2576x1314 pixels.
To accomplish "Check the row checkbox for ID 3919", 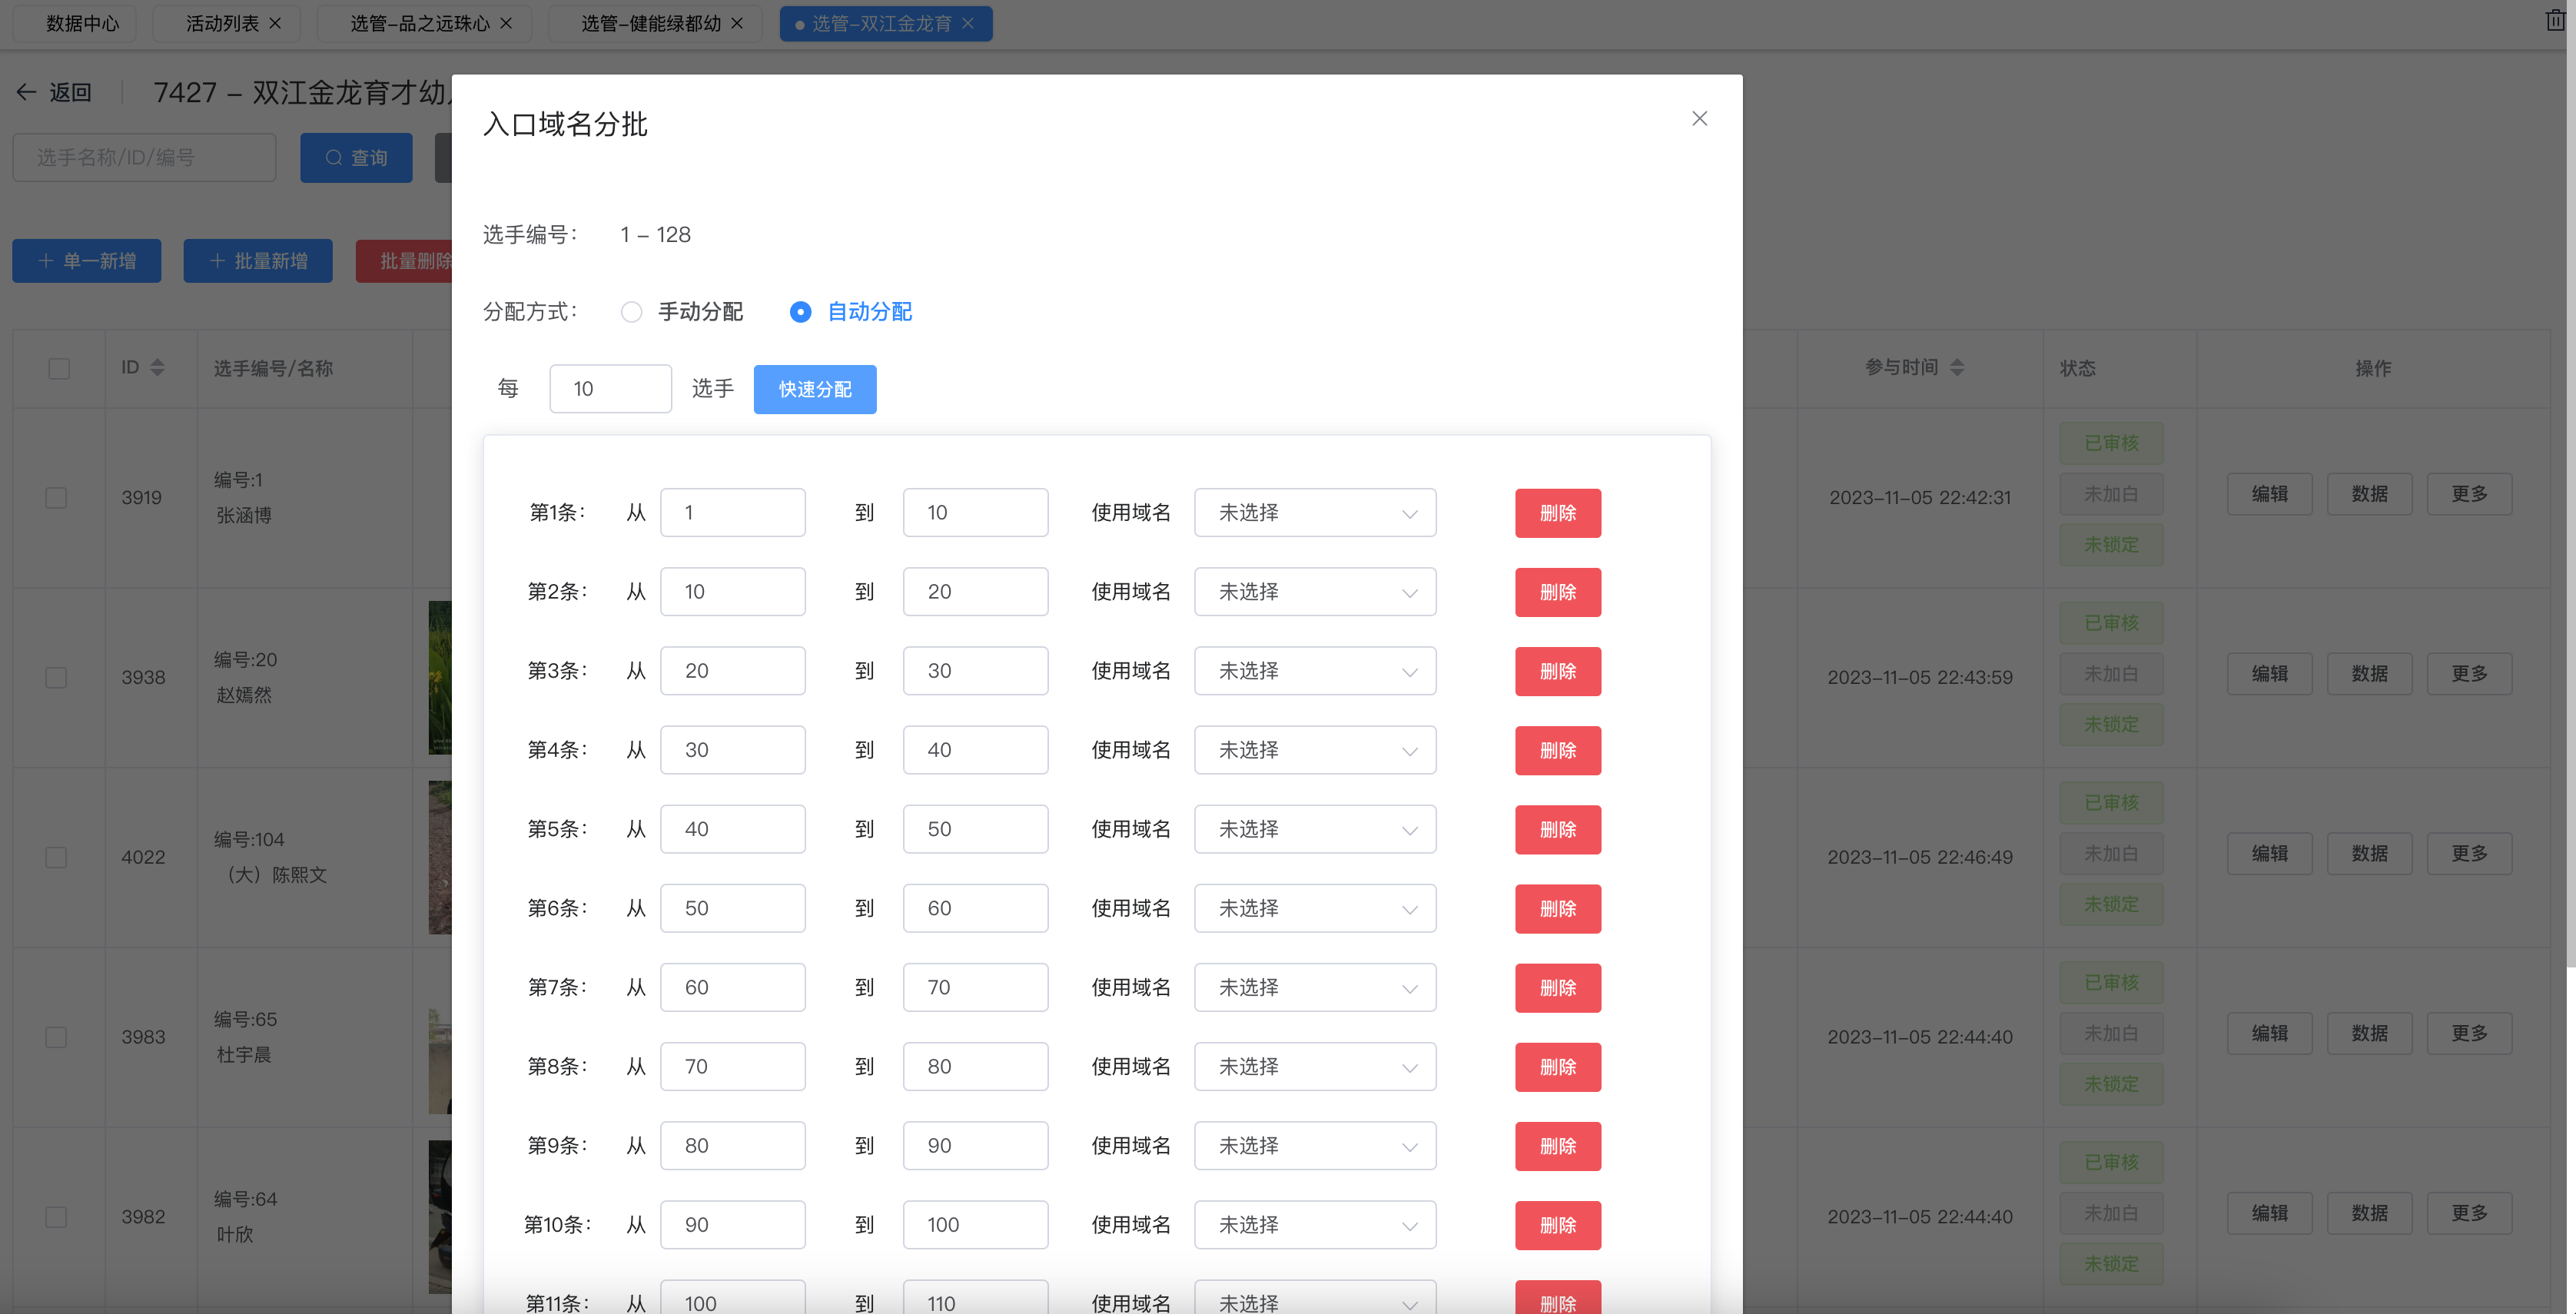I will click(56, 498).
